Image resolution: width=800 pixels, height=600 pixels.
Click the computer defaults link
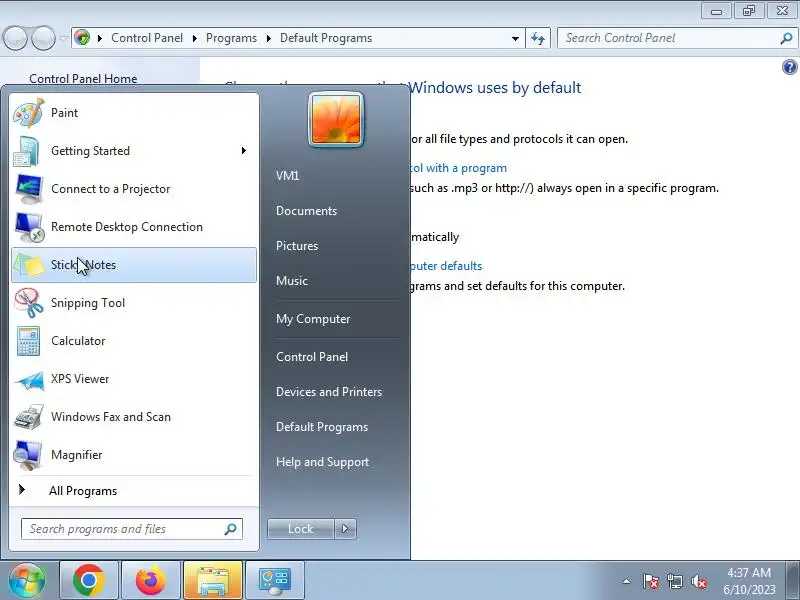446,266
